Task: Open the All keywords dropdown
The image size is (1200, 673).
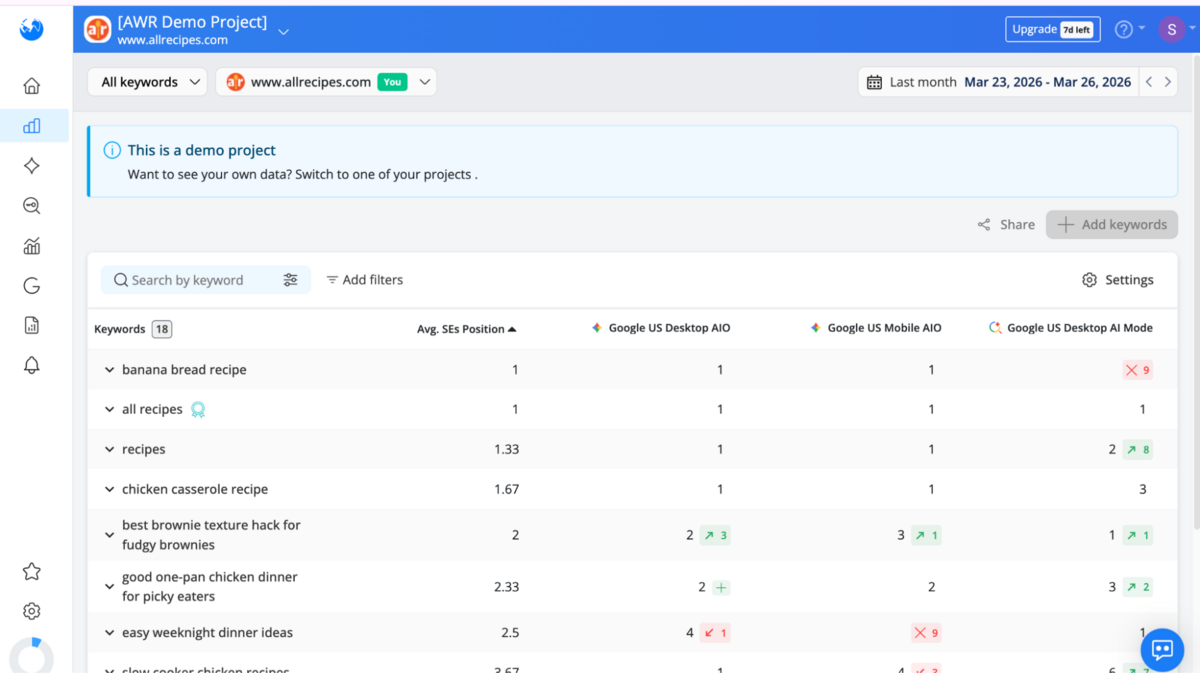Action: [x=147, y=82]
